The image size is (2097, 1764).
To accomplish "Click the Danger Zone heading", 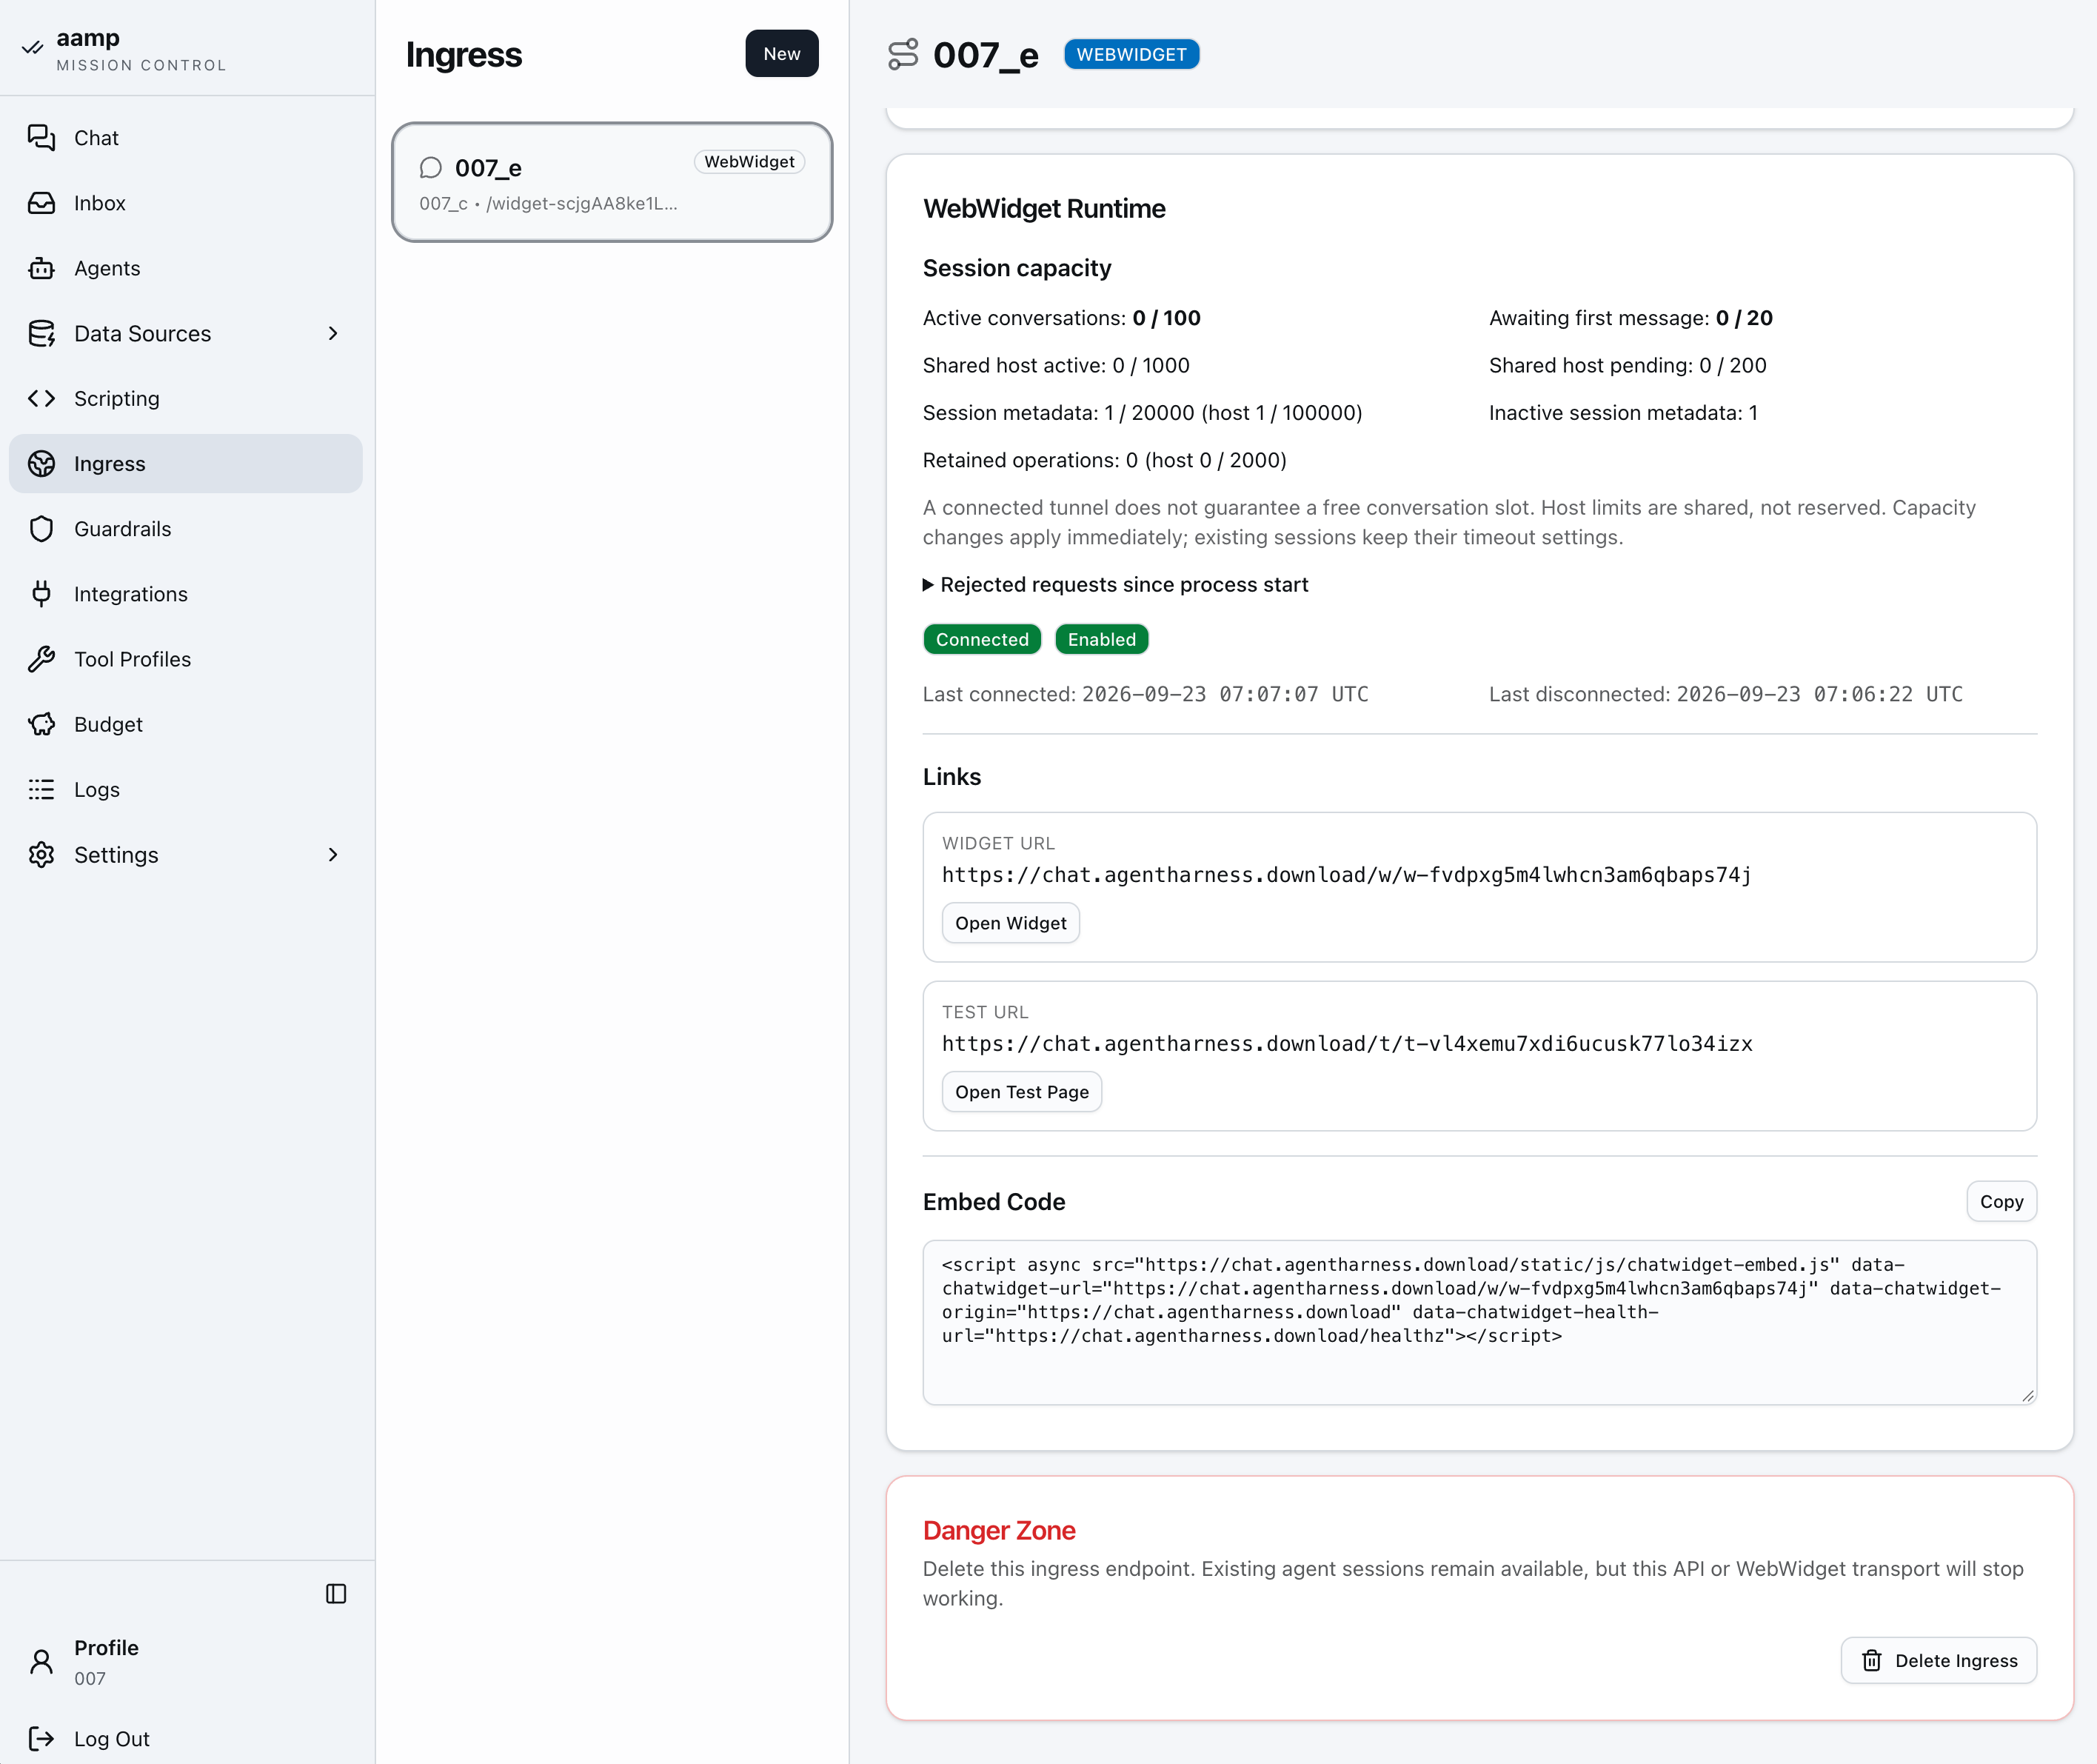I will pos(999,1531).
